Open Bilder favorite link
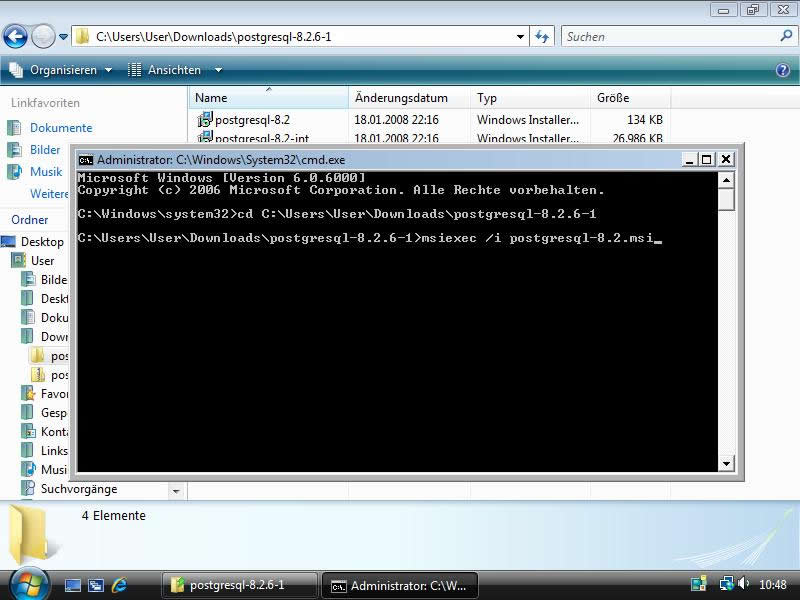The height and width of the screenshot is (600, 800). [45, 149]
